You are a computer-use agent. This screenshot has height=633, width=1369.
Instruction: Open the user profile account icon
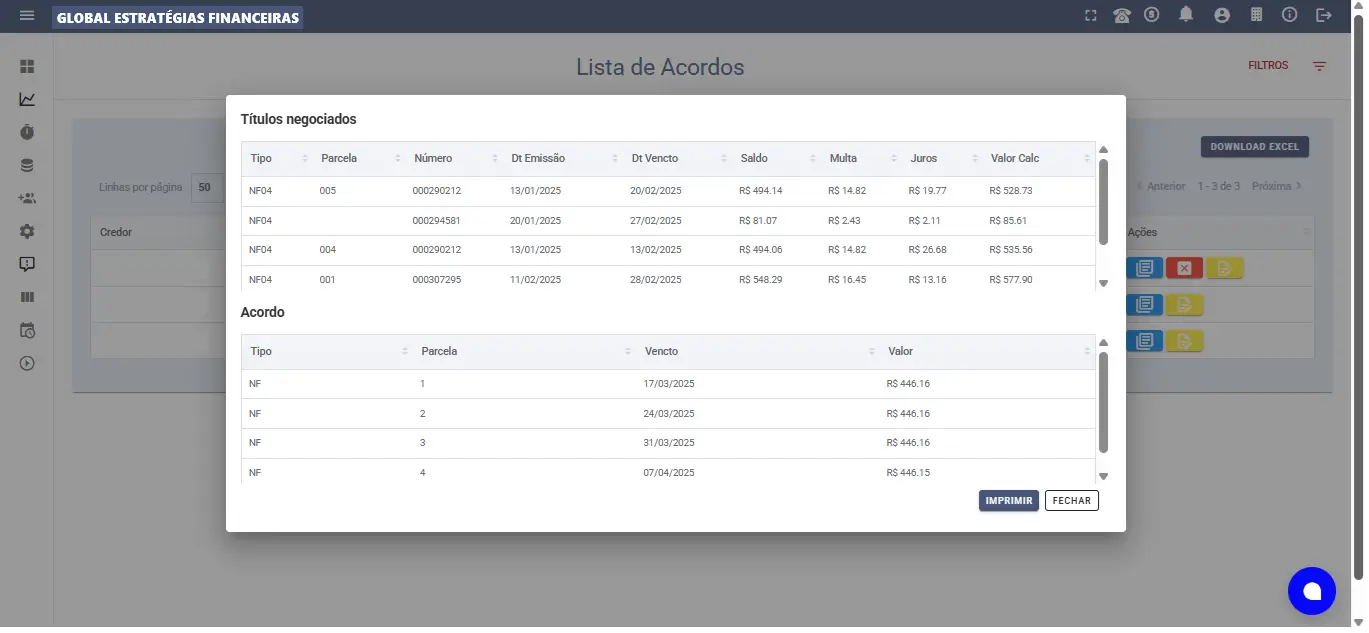point(1221,16)
